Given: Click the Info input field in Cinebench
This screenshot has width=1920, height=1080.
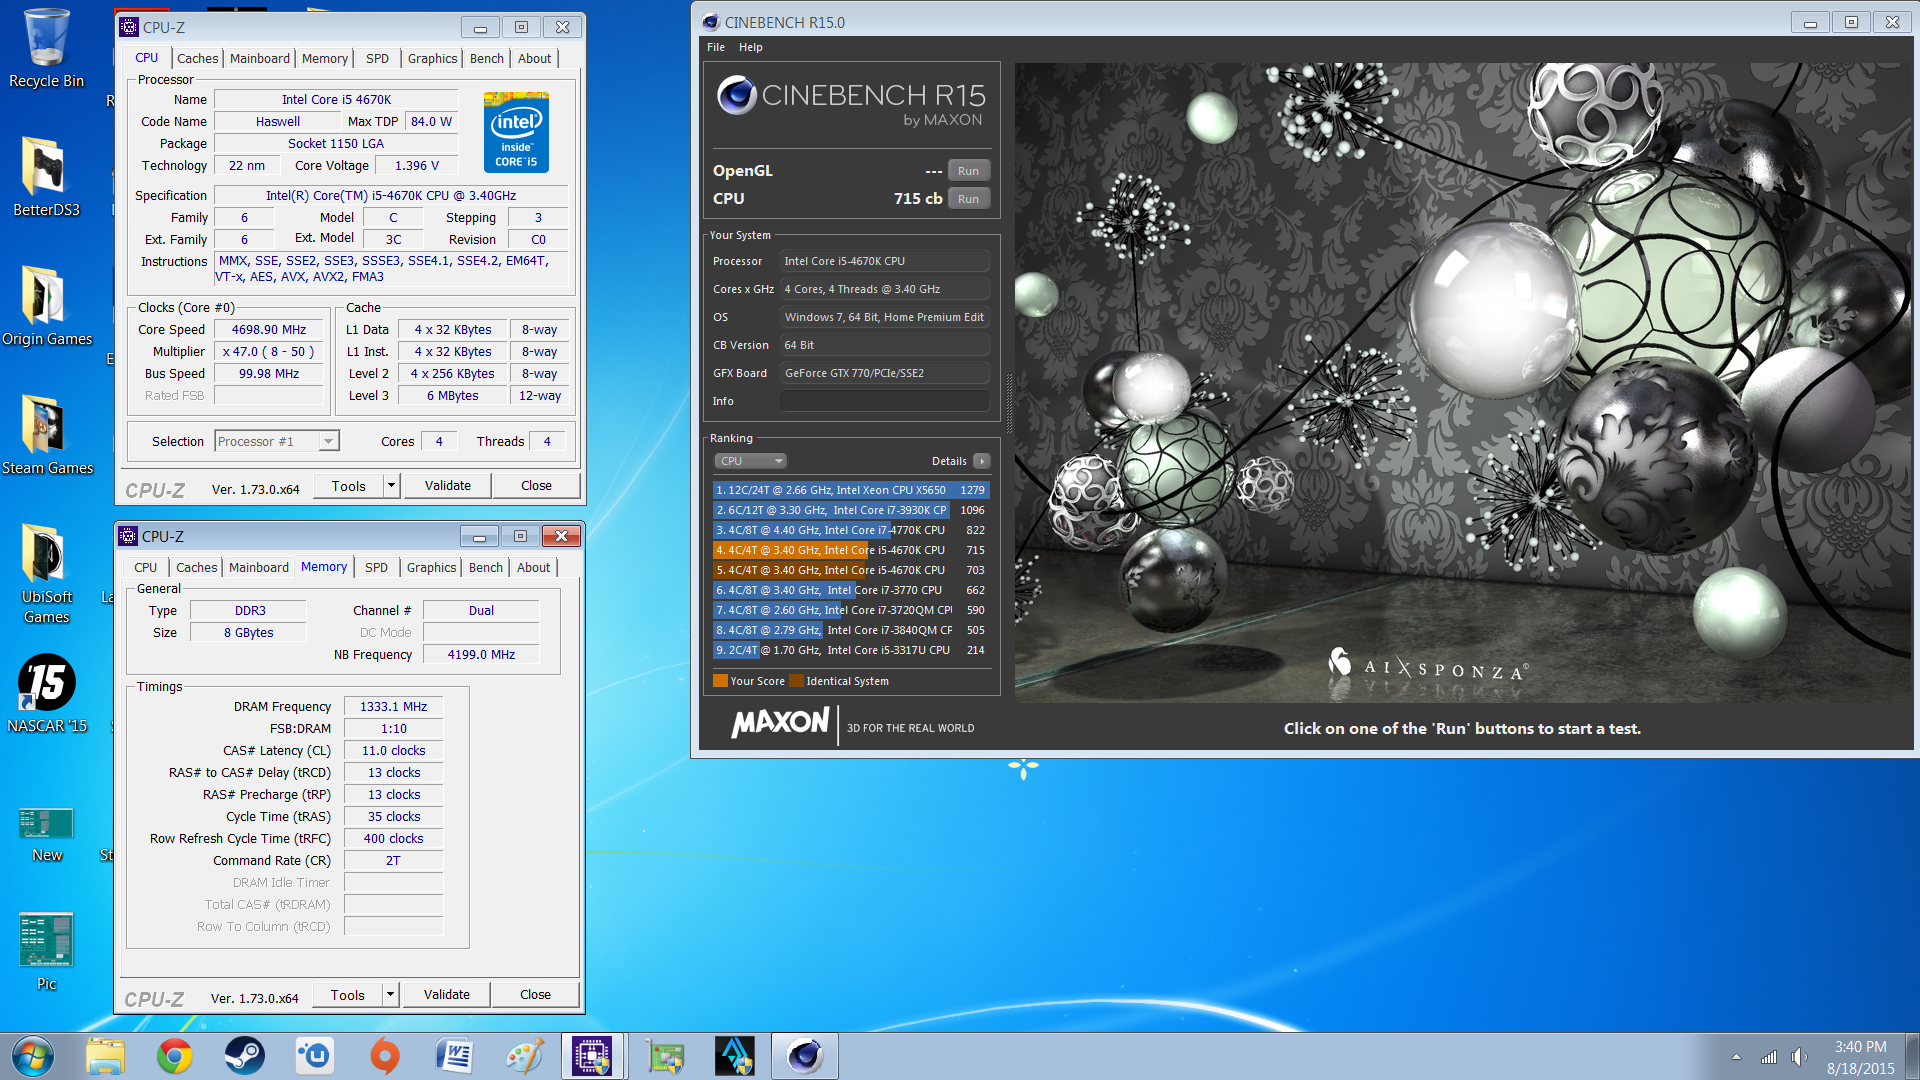Looking at the screenshot, I should (884, 401).
